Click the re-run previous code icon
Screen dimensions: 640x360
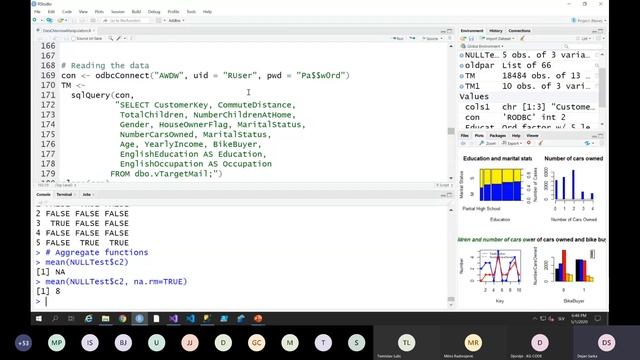[412, 38]
